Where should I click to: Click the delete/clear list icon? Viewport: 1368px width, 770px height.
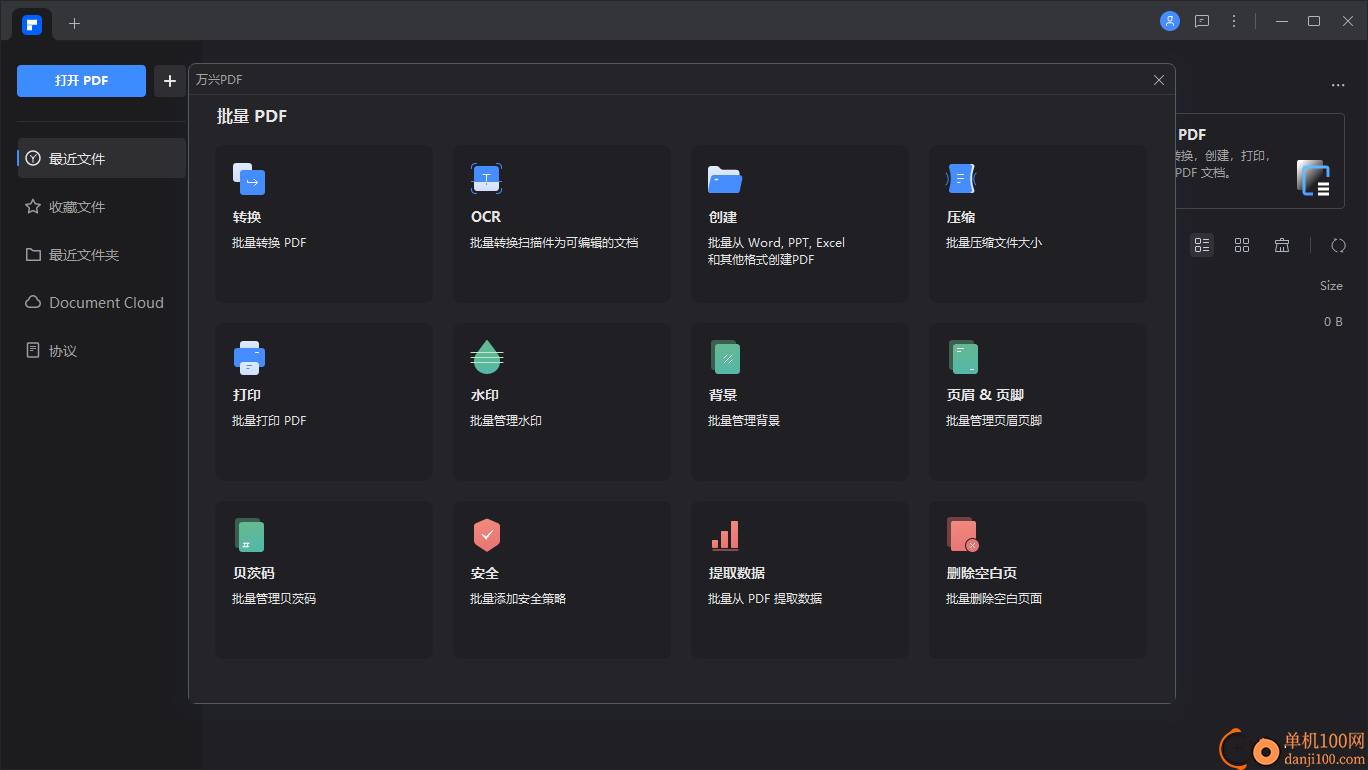(x=1282, y=245)
